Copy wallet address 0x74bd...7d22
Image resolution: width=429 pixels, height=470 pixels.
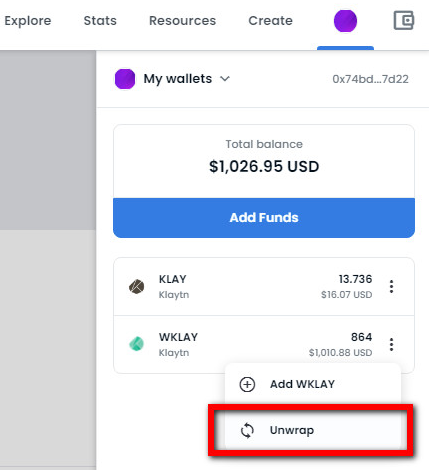[370, 79]
